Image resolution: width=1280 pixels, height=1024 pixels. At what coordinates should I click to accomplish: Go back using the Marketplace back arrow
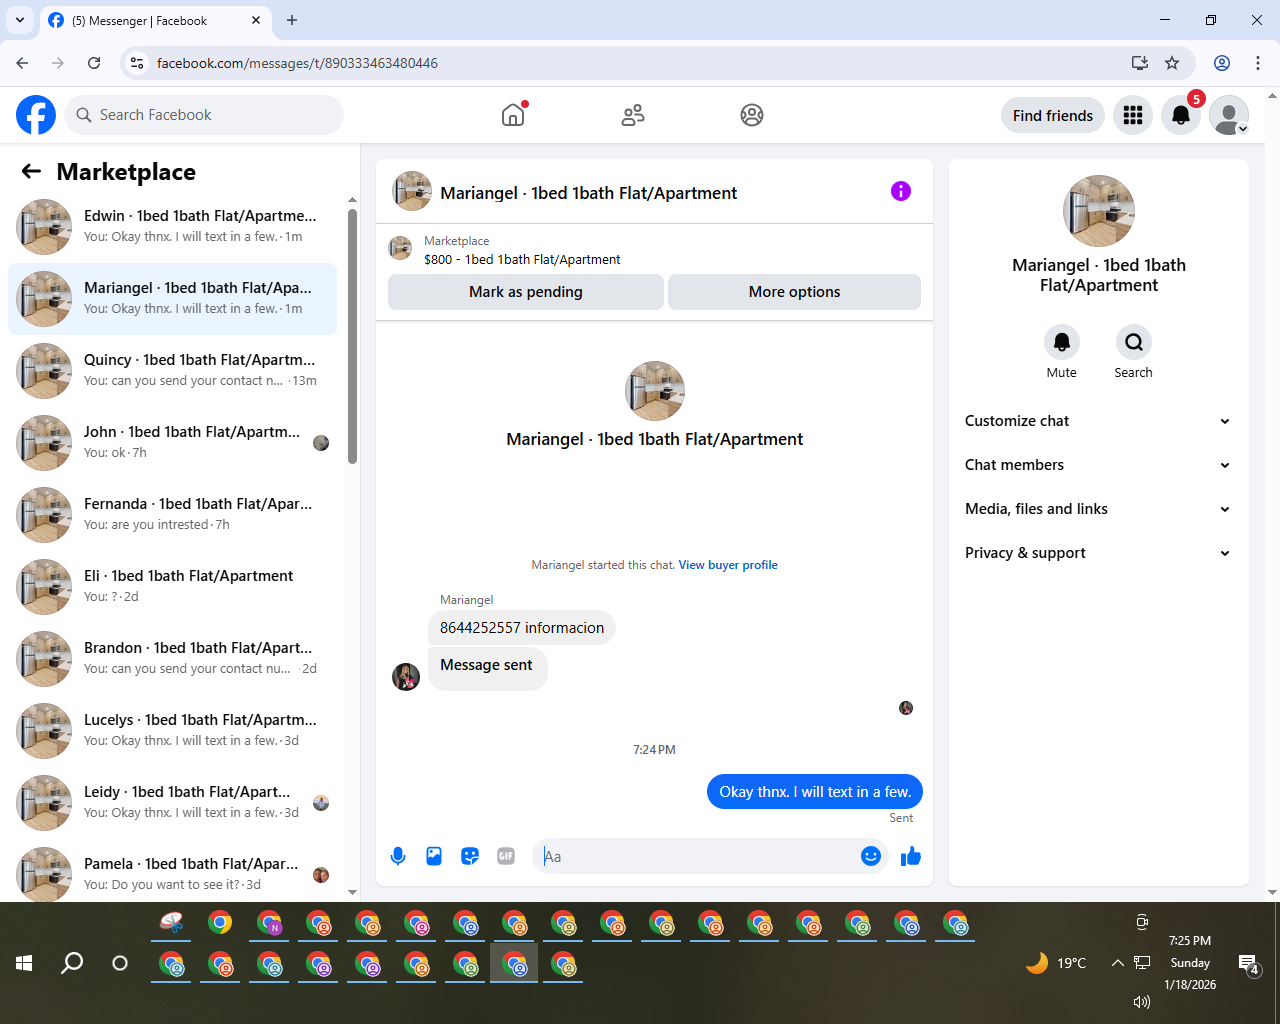click(31, 171)
